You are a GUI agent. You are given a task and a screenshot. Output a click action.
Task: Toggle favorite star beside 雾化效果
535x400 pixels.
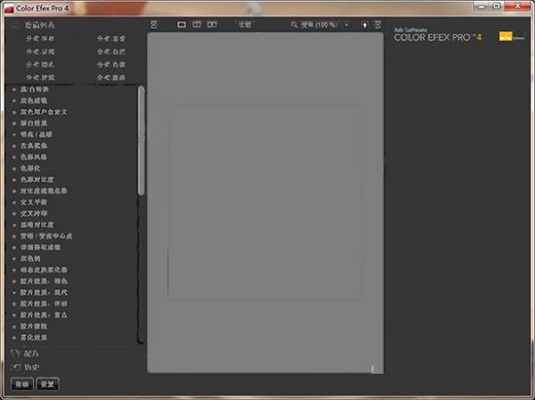(14, 338)
